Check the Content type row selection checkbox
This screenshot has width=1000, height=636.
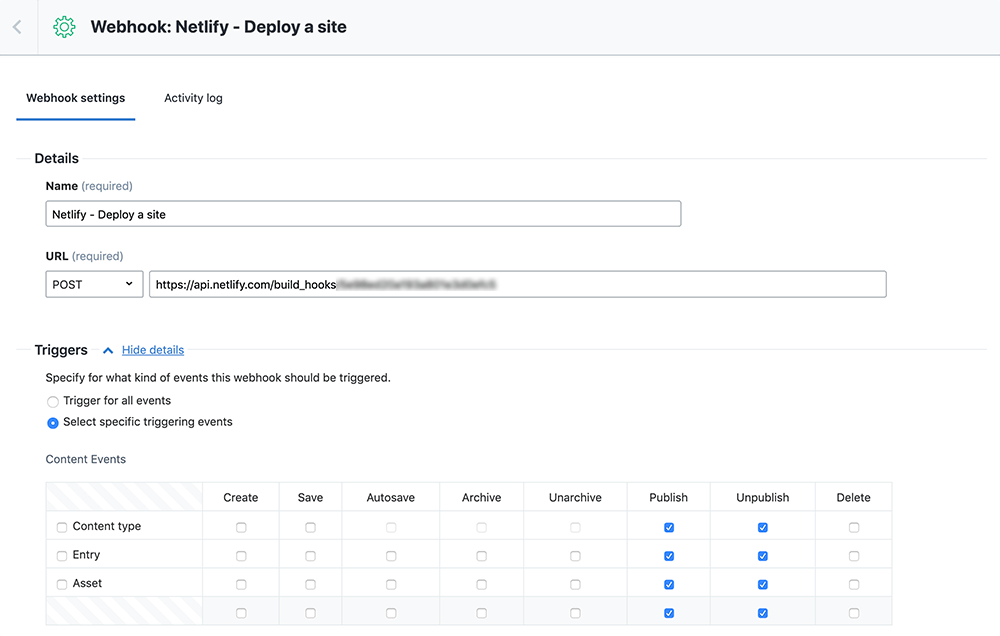61,525
